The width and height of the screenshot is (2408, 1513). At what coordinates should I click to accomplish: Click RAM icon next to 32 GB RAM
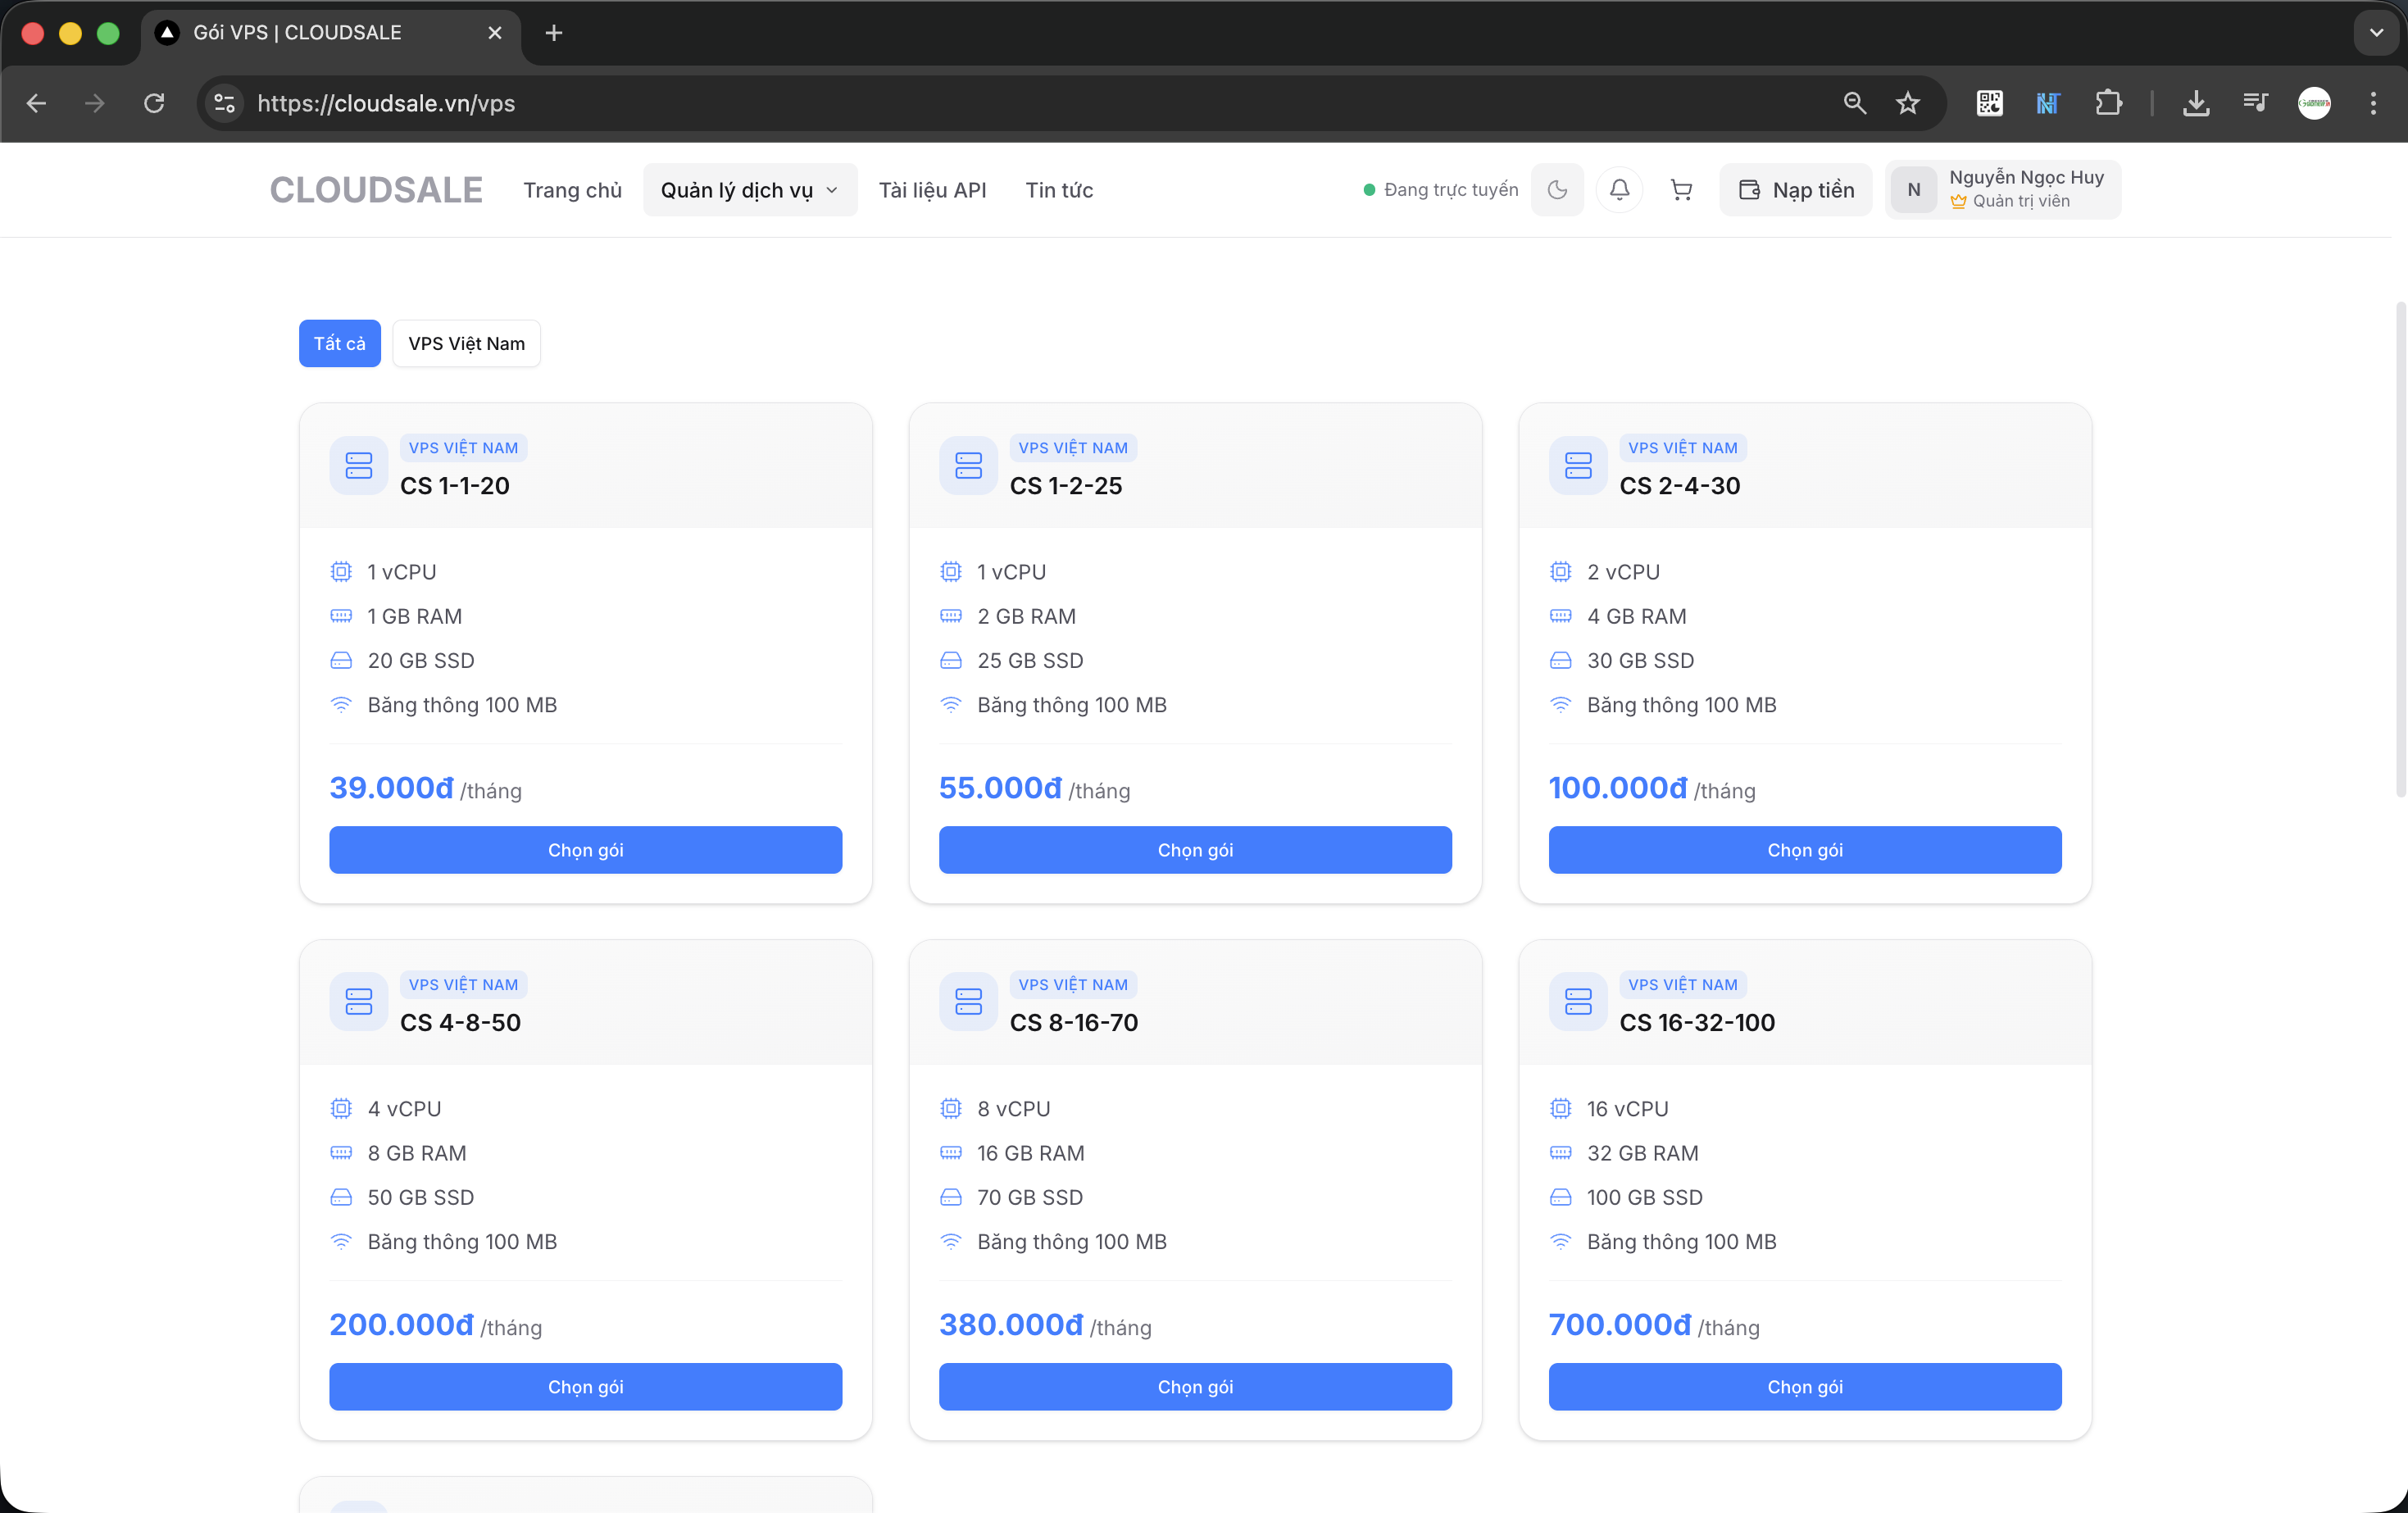pyautogui.click(x=1560, y=1153)
